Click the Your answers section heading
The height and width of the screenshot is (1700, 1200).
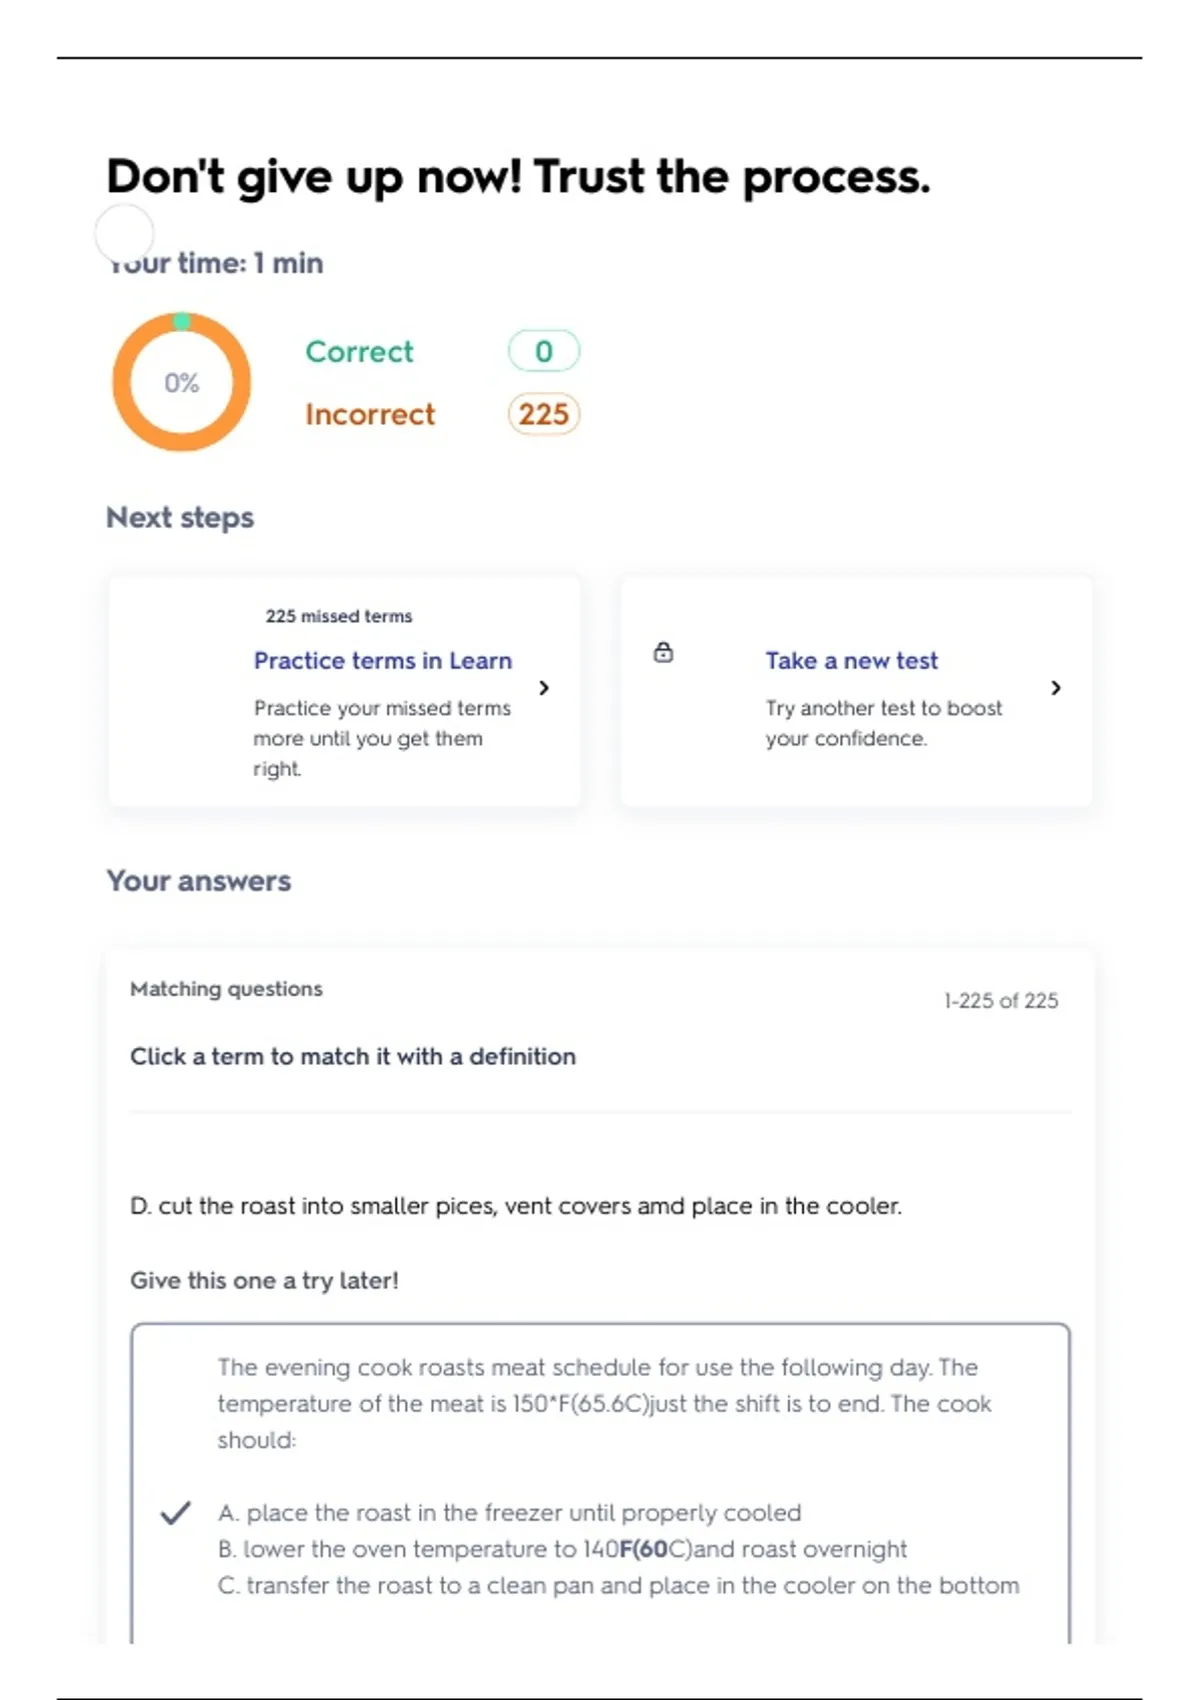[198, 881]
